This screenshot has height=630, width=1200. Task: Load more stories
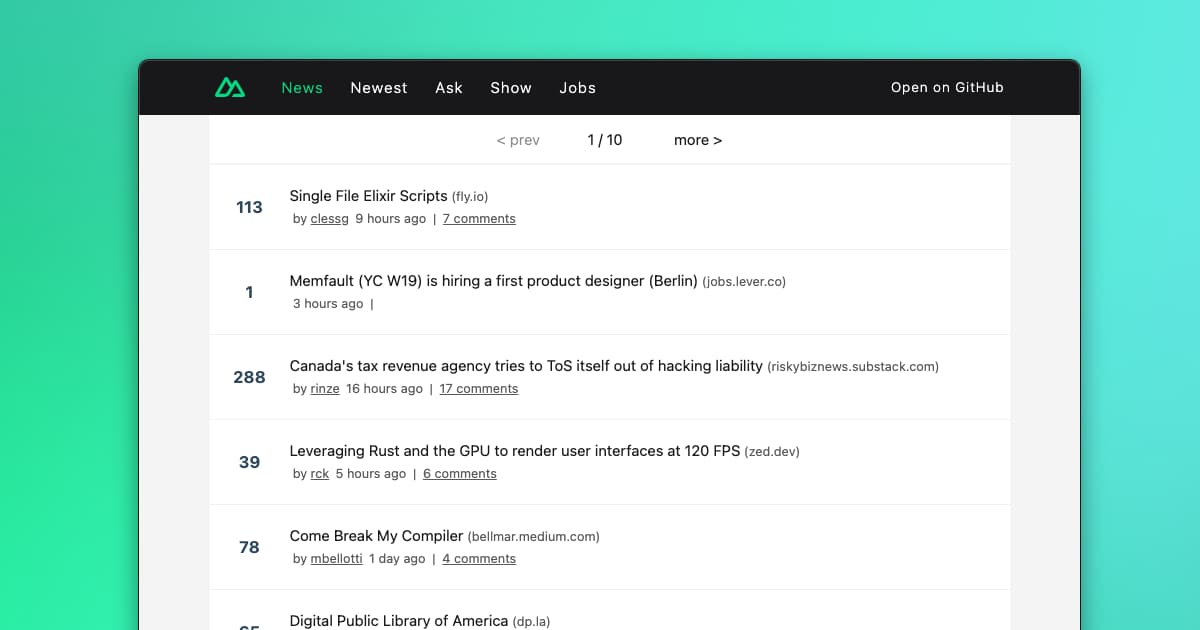tap(698, 140)
